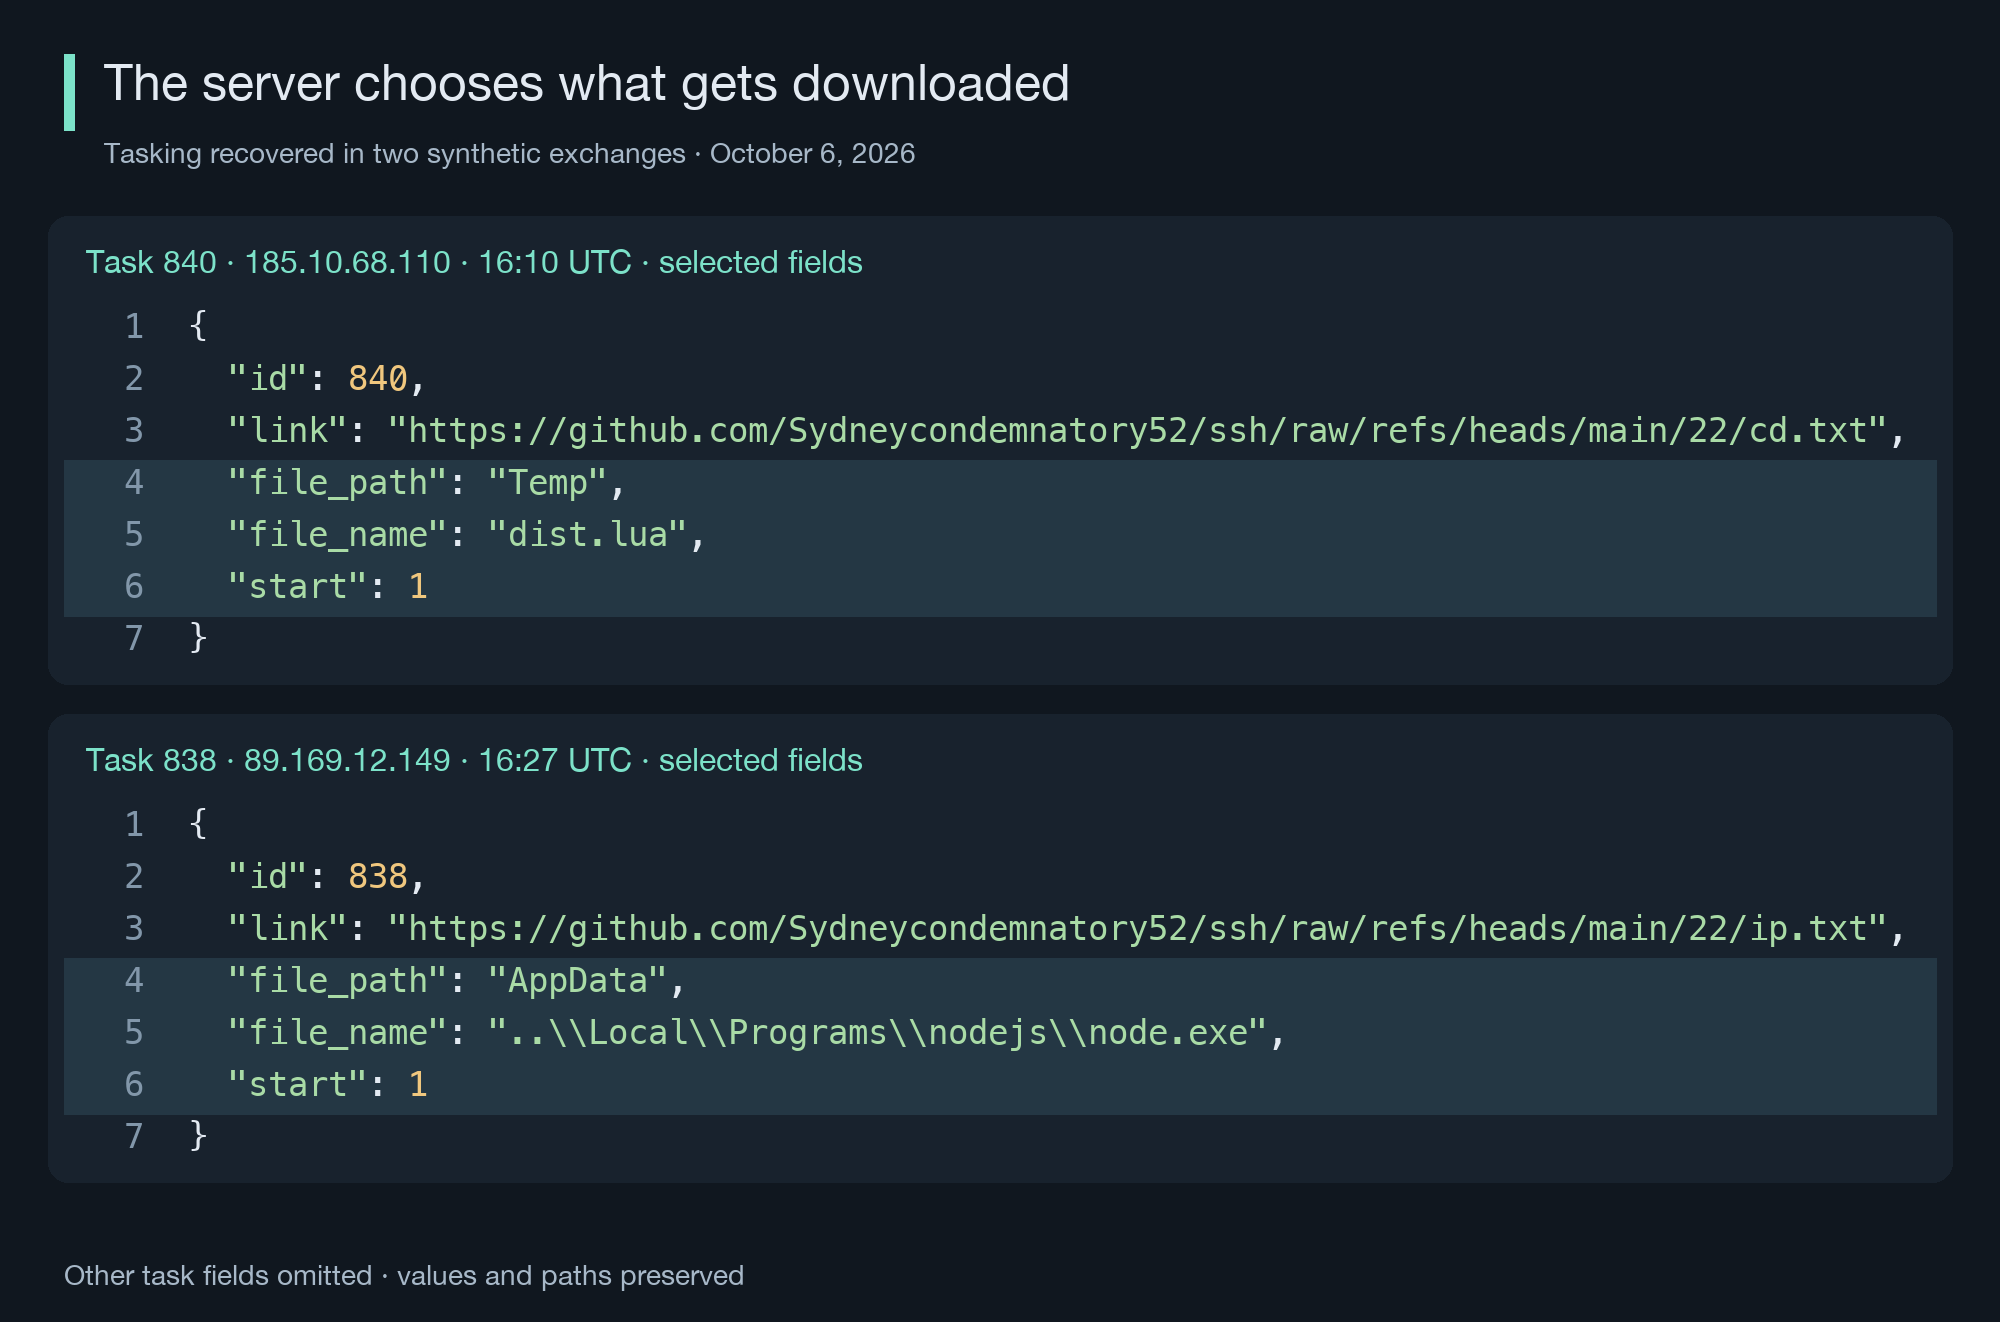Select the heading "The server chooses what gets downloaded"
This screenshot has height=1322, width=2000.
click(586, 84)
